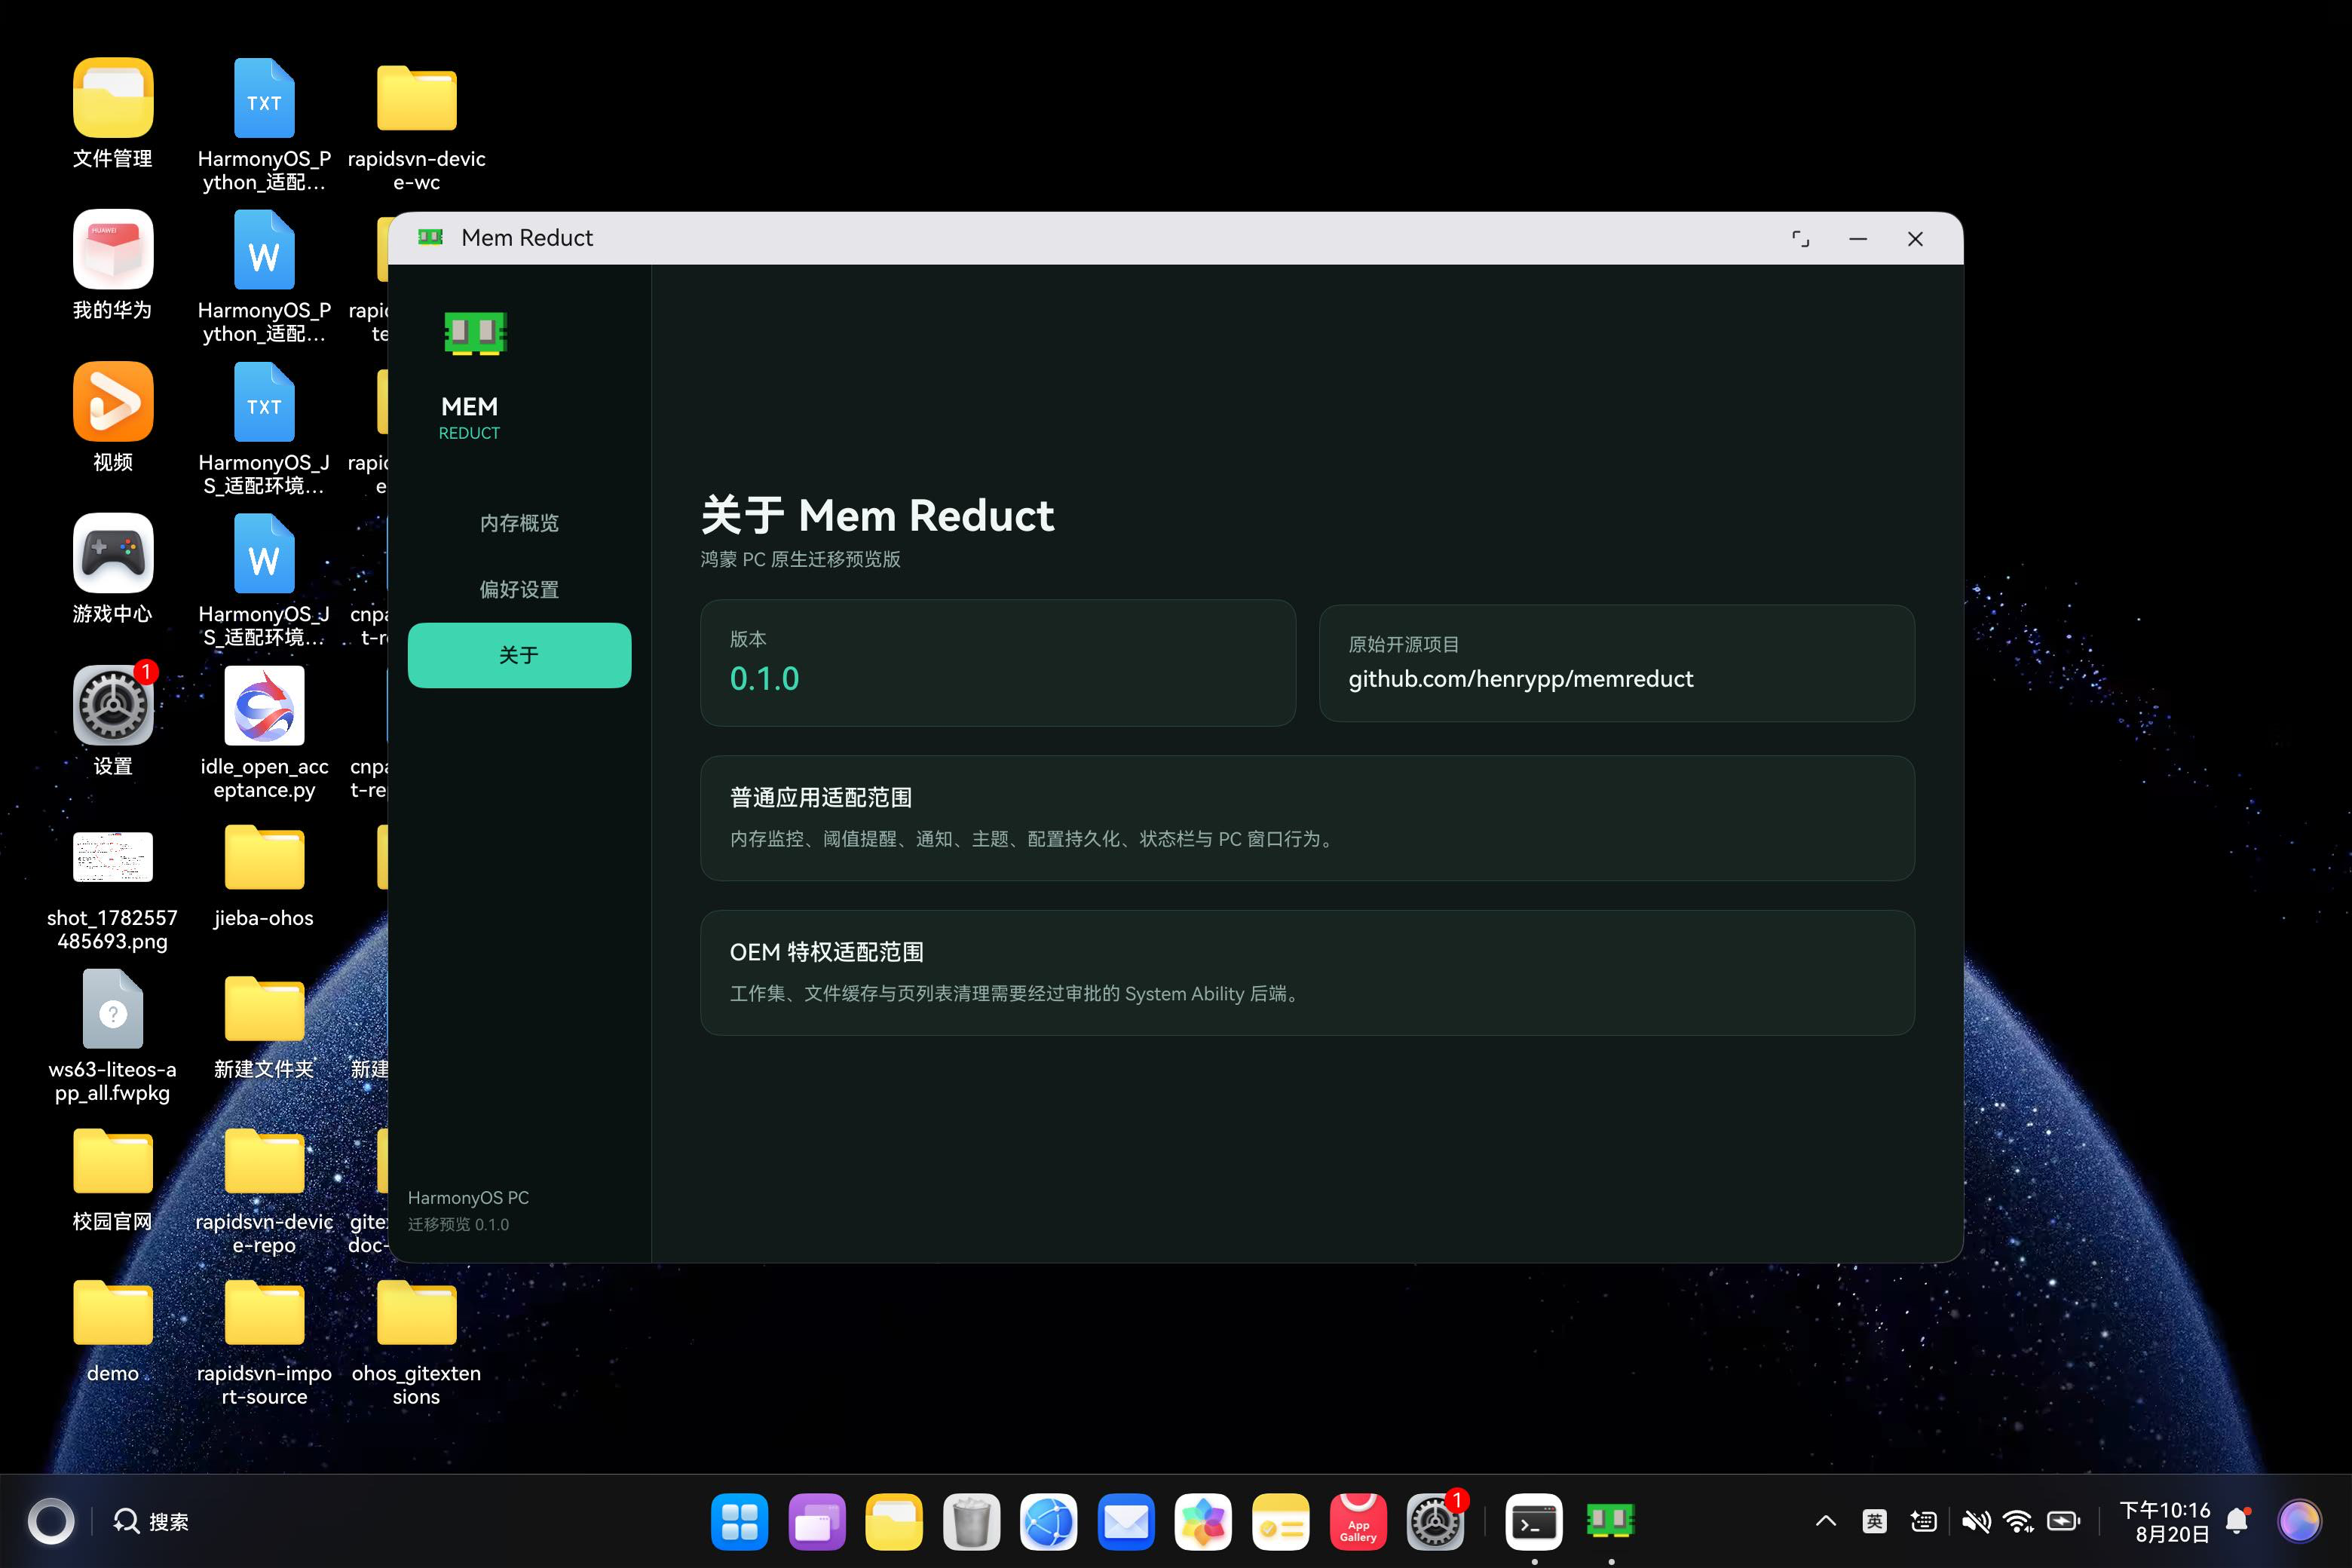The width and height of the screenshot is (2352, 1568).
Task: Open the 偏好设置 sidebar tab
Action: (x=519, y=589)
